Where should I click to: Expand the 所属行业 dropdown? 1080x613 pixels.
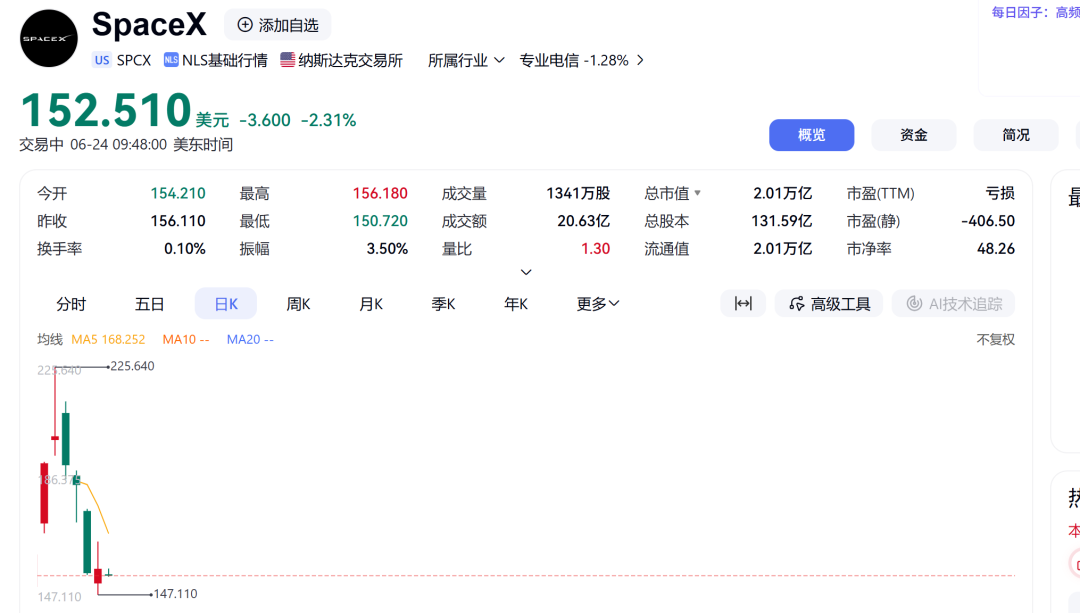tap(466, 61)
